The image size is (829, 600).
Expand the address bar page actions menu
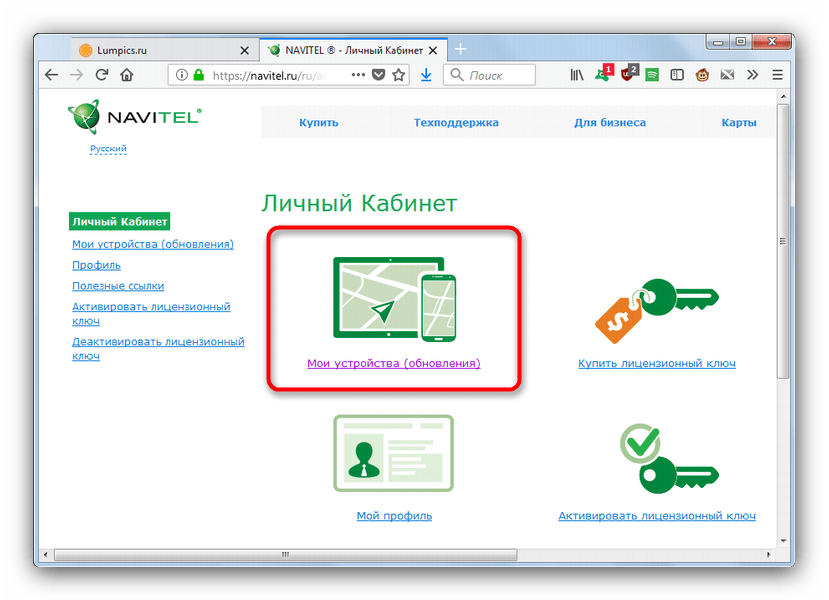[x=357, y=75]
